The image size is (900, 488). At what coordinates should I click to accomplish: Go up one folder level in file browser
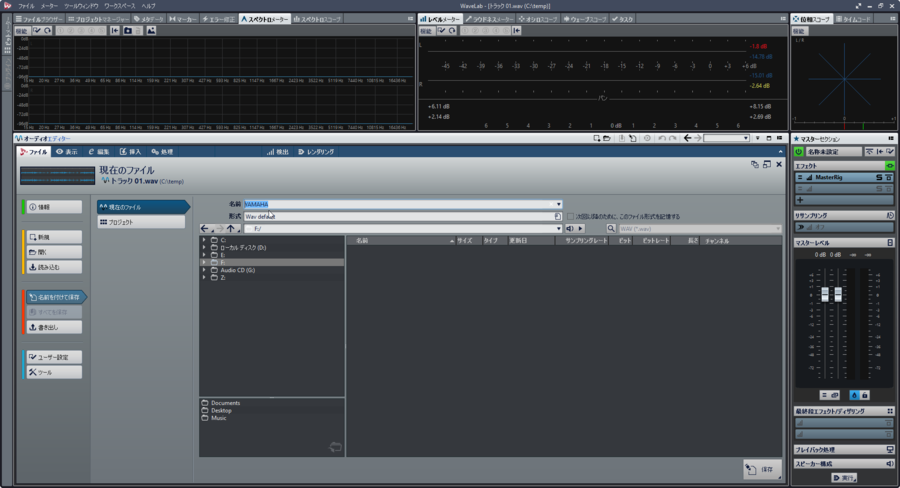click(231, 228)
